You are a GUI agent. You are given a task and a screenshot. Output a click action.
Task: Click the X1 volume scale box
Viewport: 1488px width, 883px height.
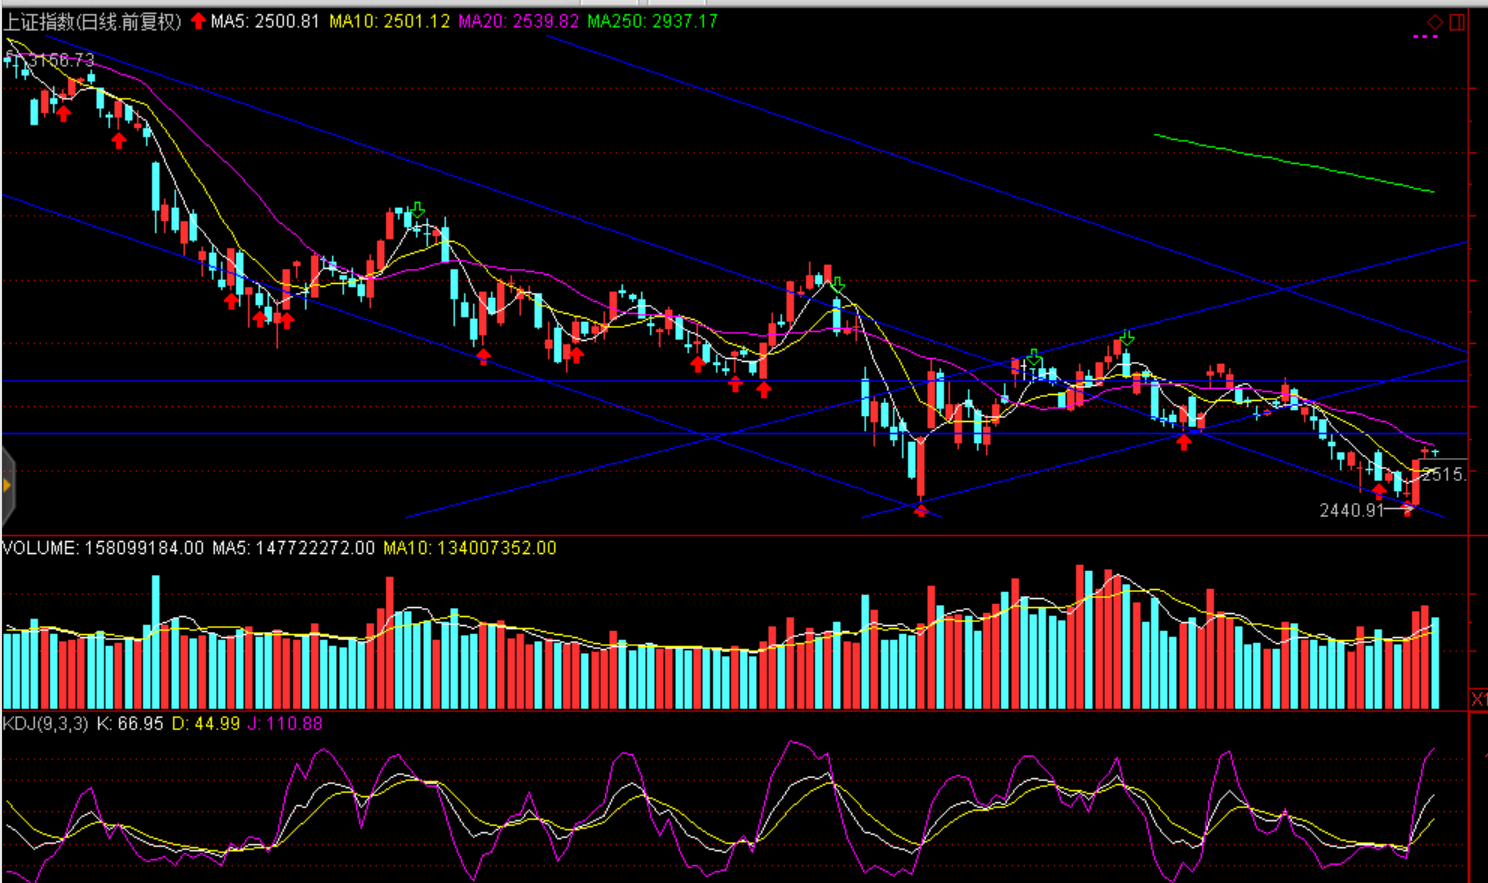click(x=1478, y=698)
